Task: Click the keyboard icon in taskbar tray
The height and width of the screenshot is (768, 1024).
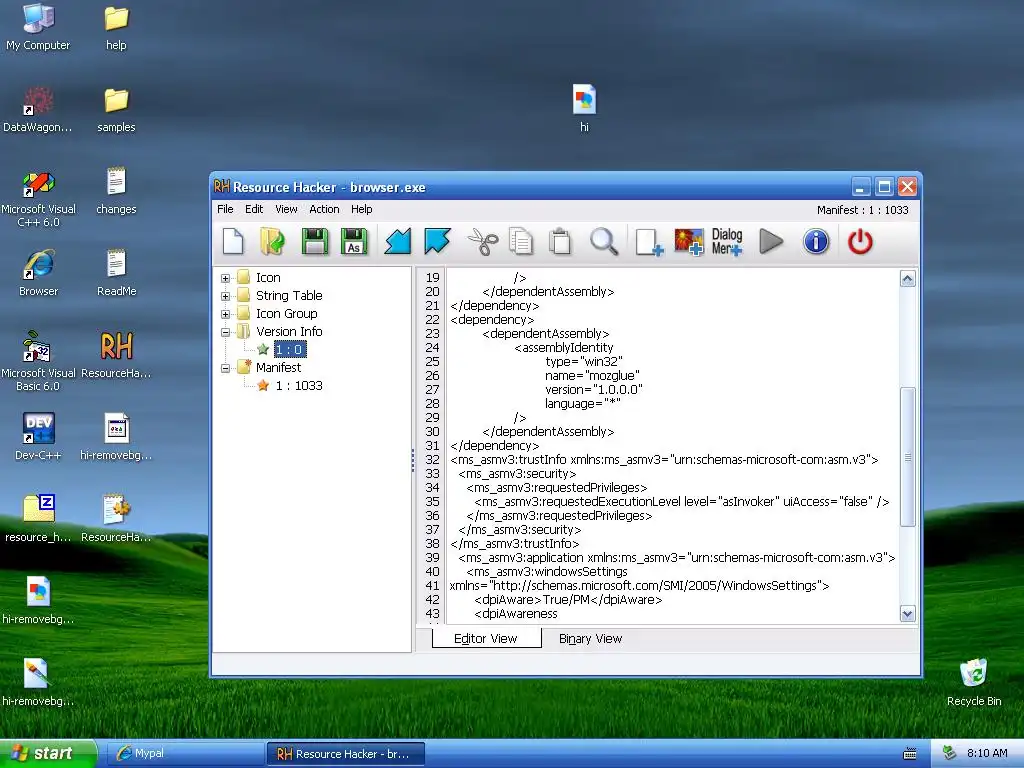Action: (910, 754)
